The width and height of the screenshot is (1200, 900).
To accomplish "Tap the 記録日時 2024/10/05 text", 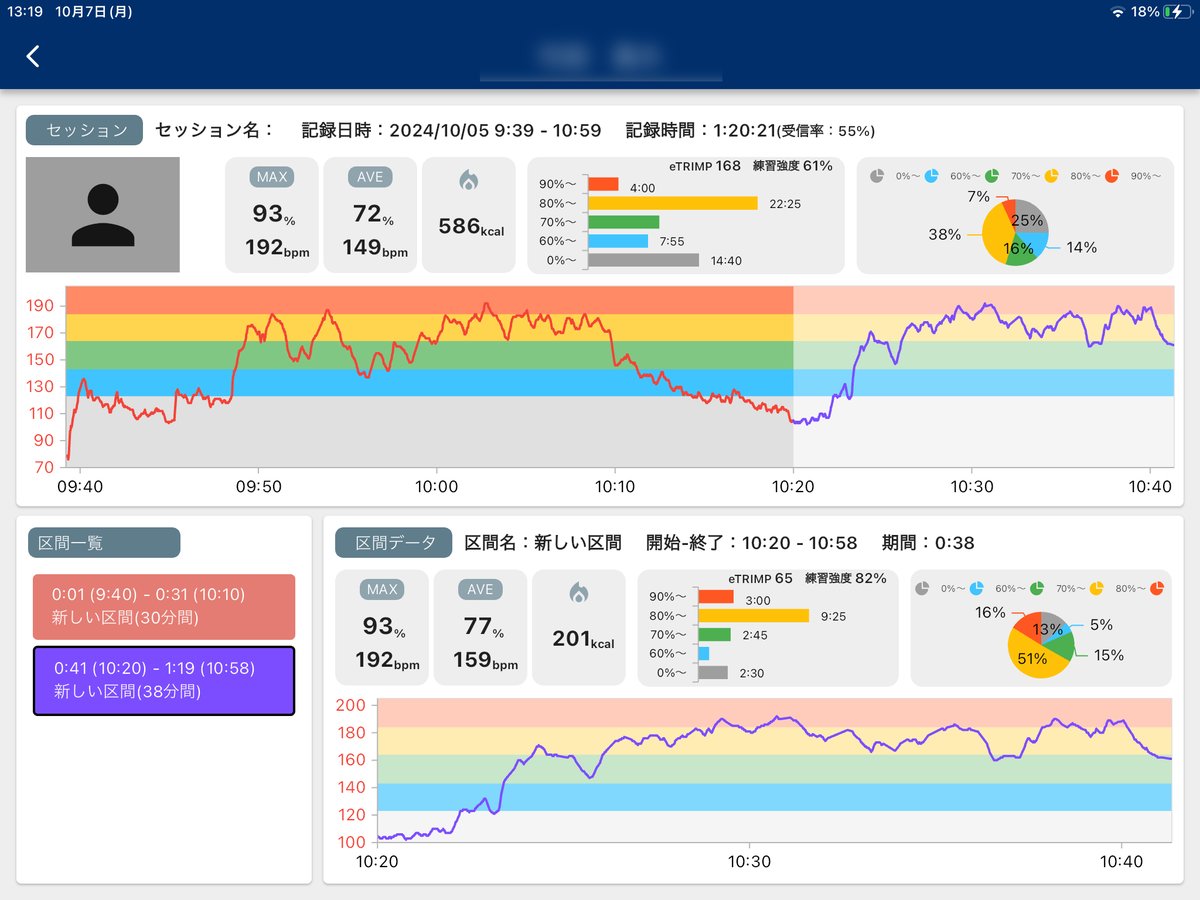I will (x=451, y=131).
